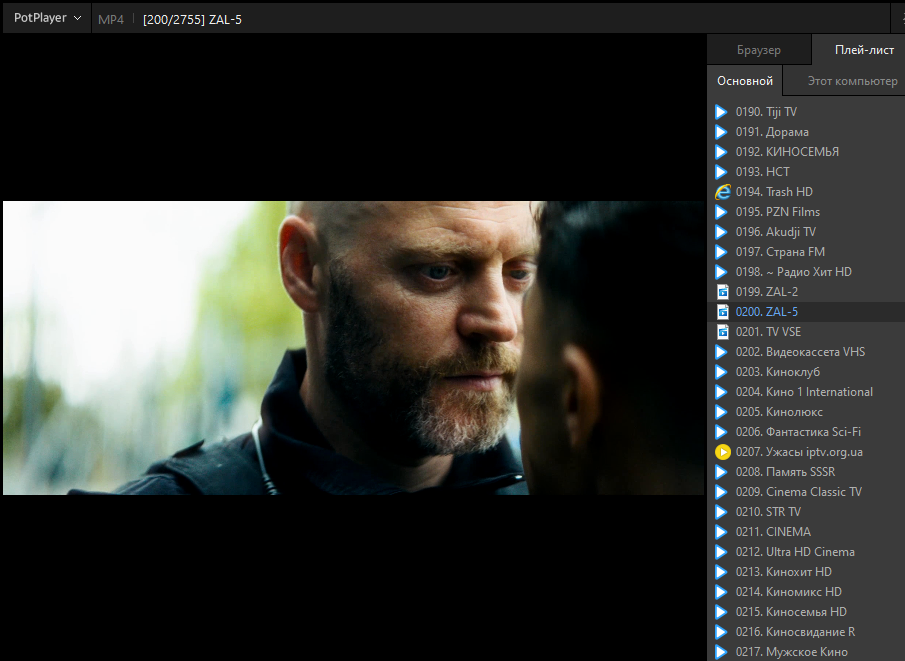Click the '[200/2755] ZAL-5' title text
905x661 pixels.
coord(192,20)
